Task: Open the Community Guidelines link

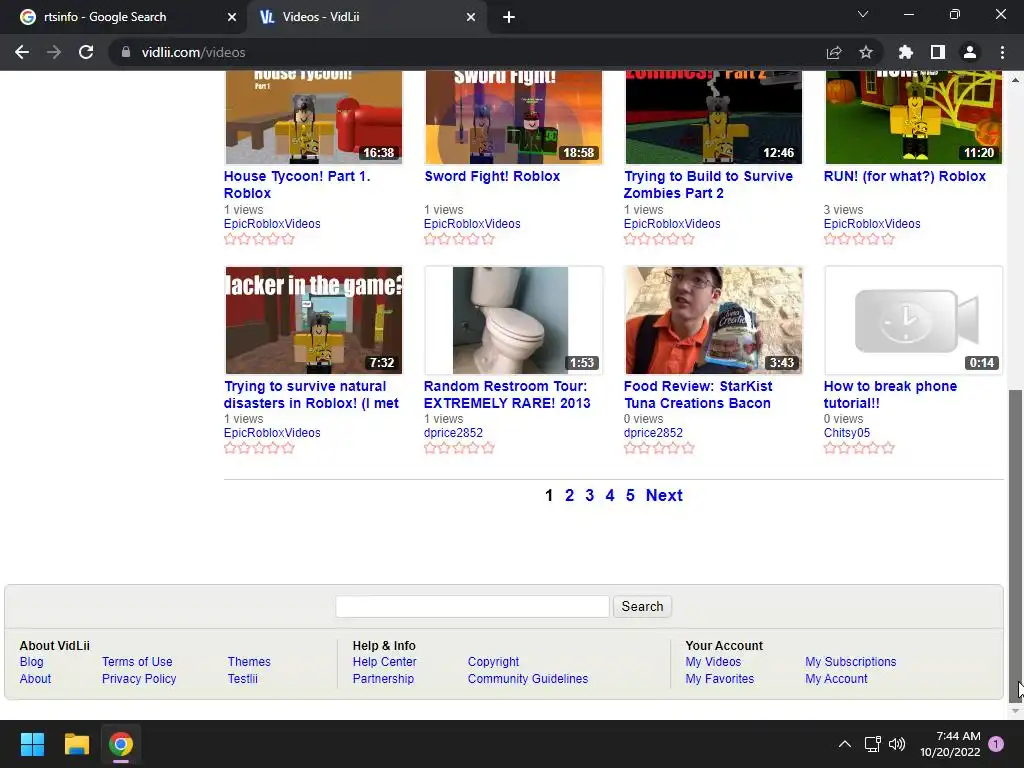Action: pos(528,679)
